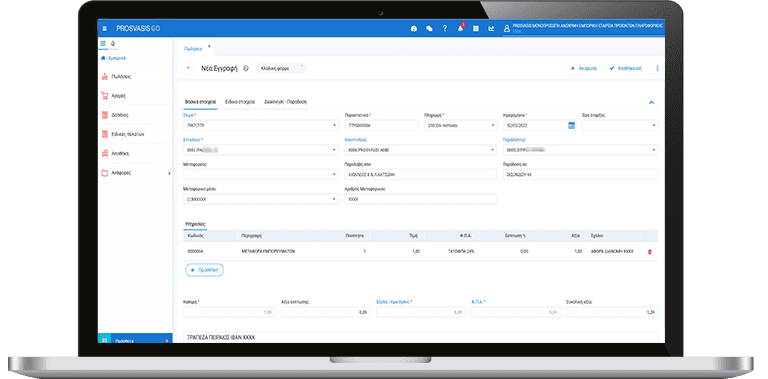Open Ειδικές πελατών icon in sidebar
768x379 pixels.
tap(105, 134)
